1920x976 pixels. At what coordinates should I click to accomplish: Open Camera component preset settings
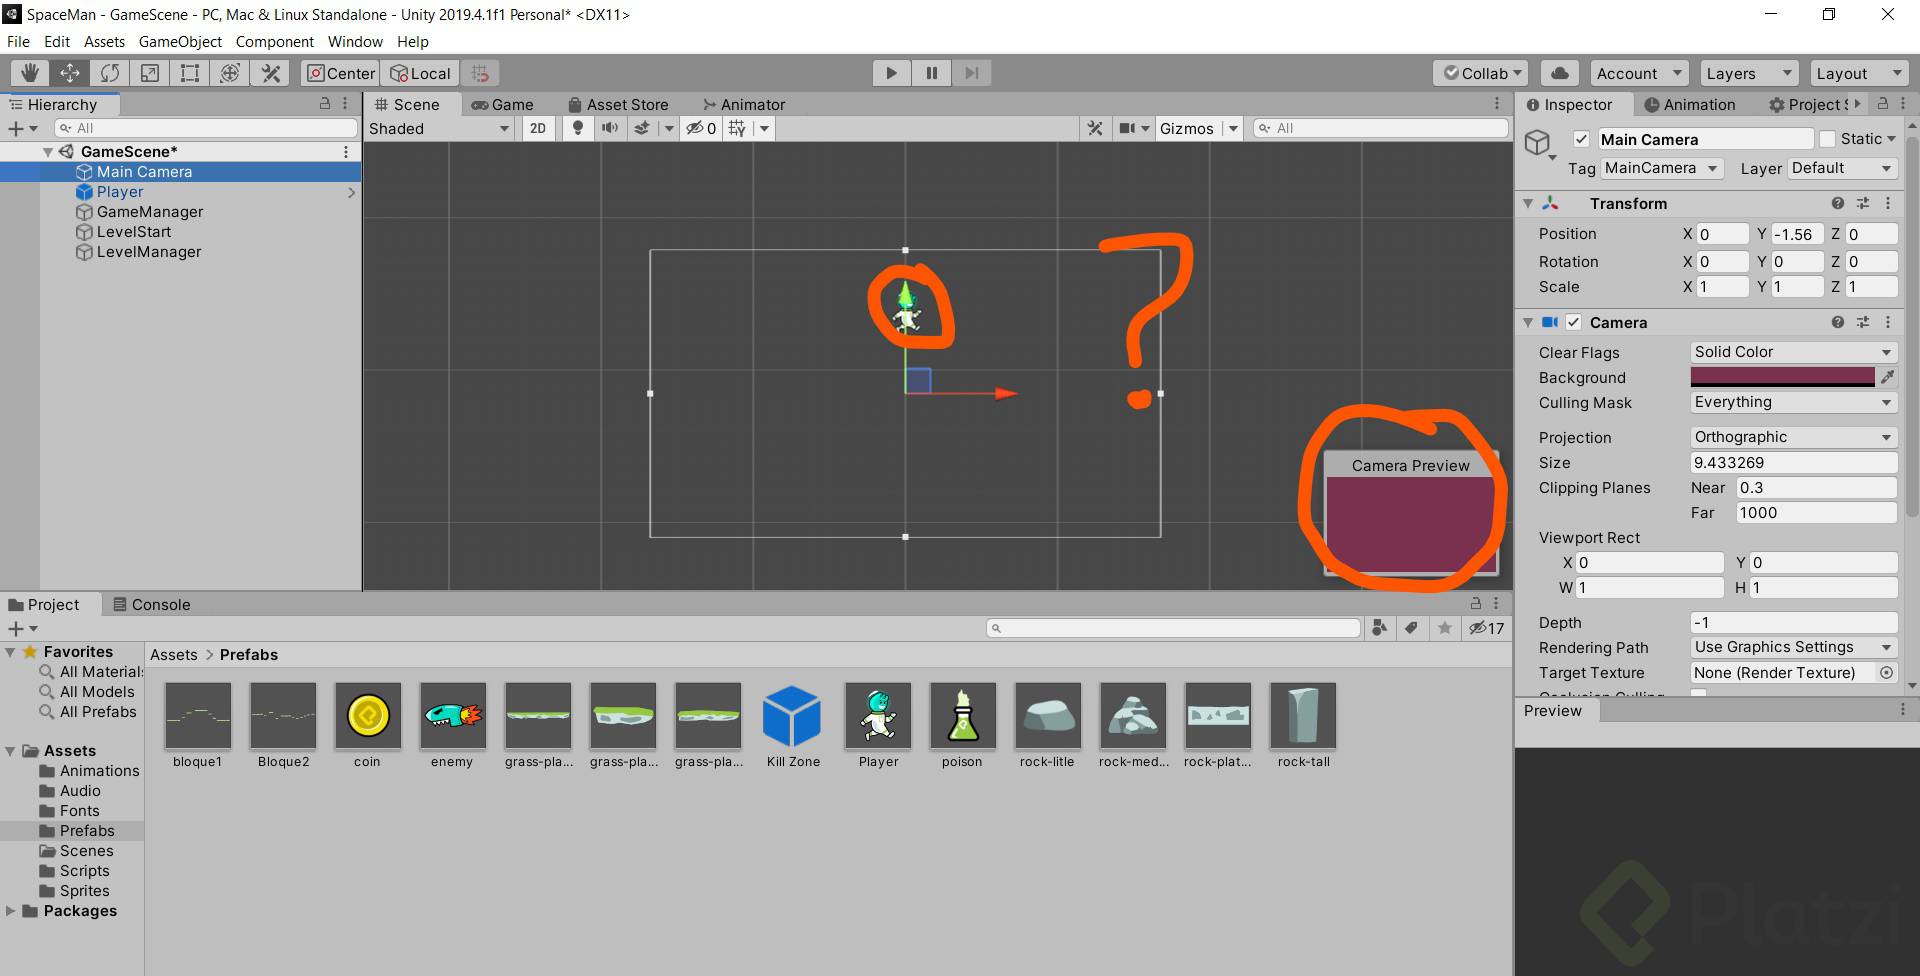(x=1862, y=322)
